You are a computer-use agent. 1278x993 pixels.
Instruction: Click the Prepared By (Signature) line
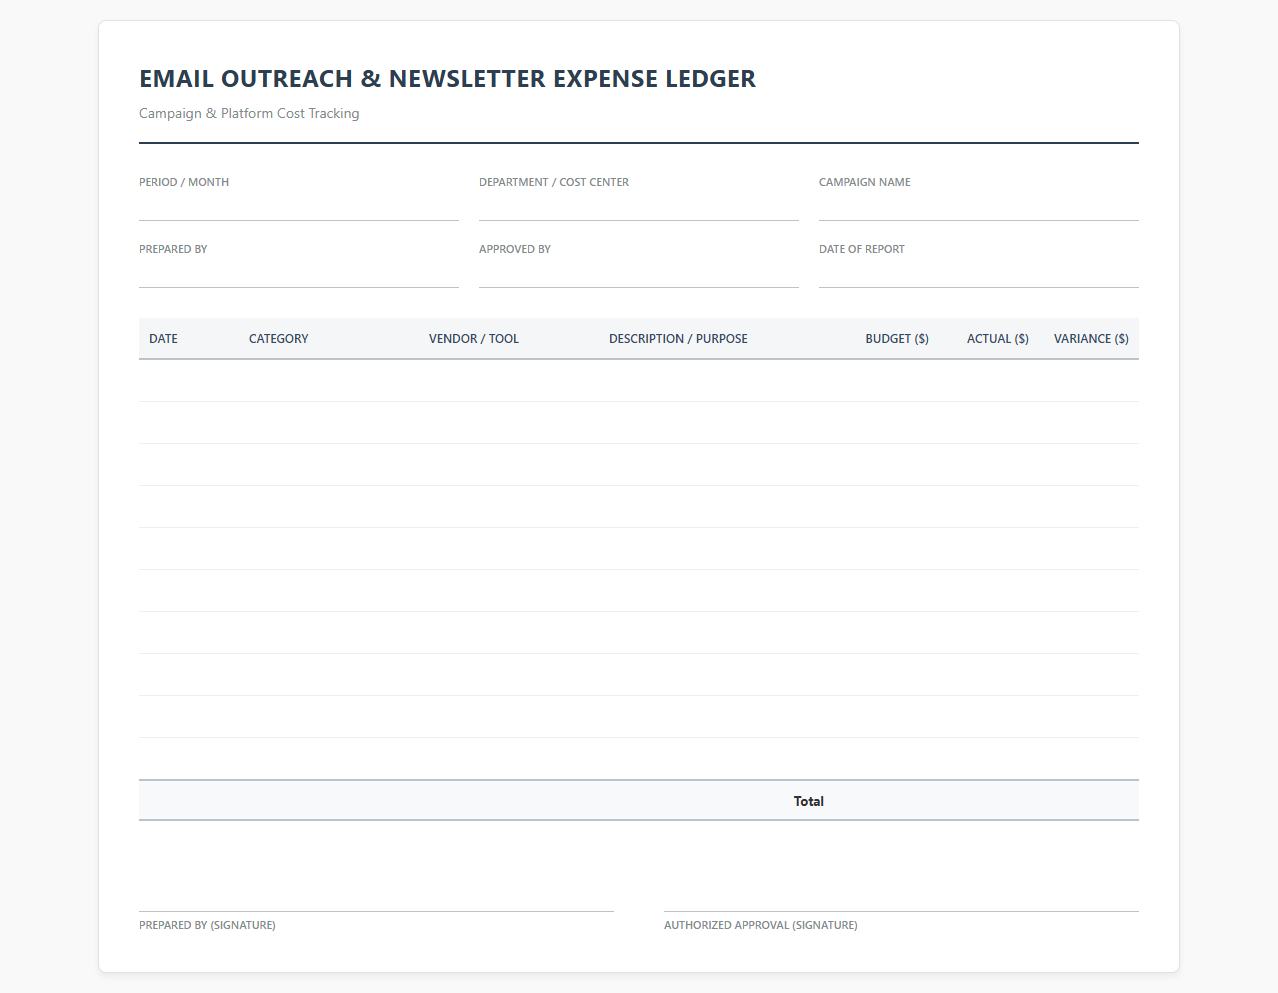click(x=376, y=911)
